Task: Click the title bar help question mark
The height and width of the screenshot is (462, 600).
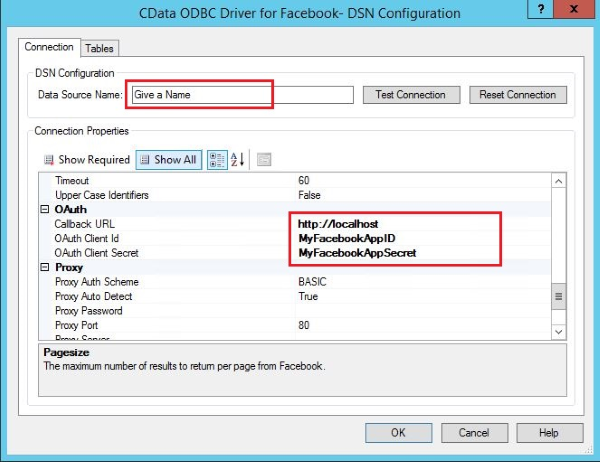Action: click(541, 12)
